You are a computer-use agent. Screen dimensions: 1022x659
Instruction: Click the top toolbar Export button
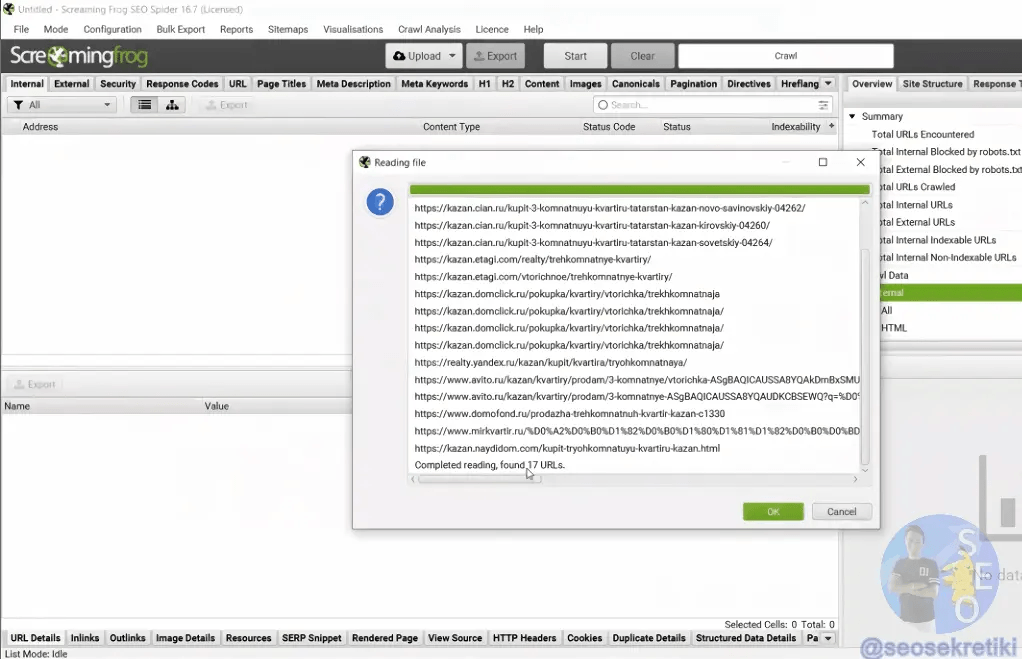[x=495, y=56]
